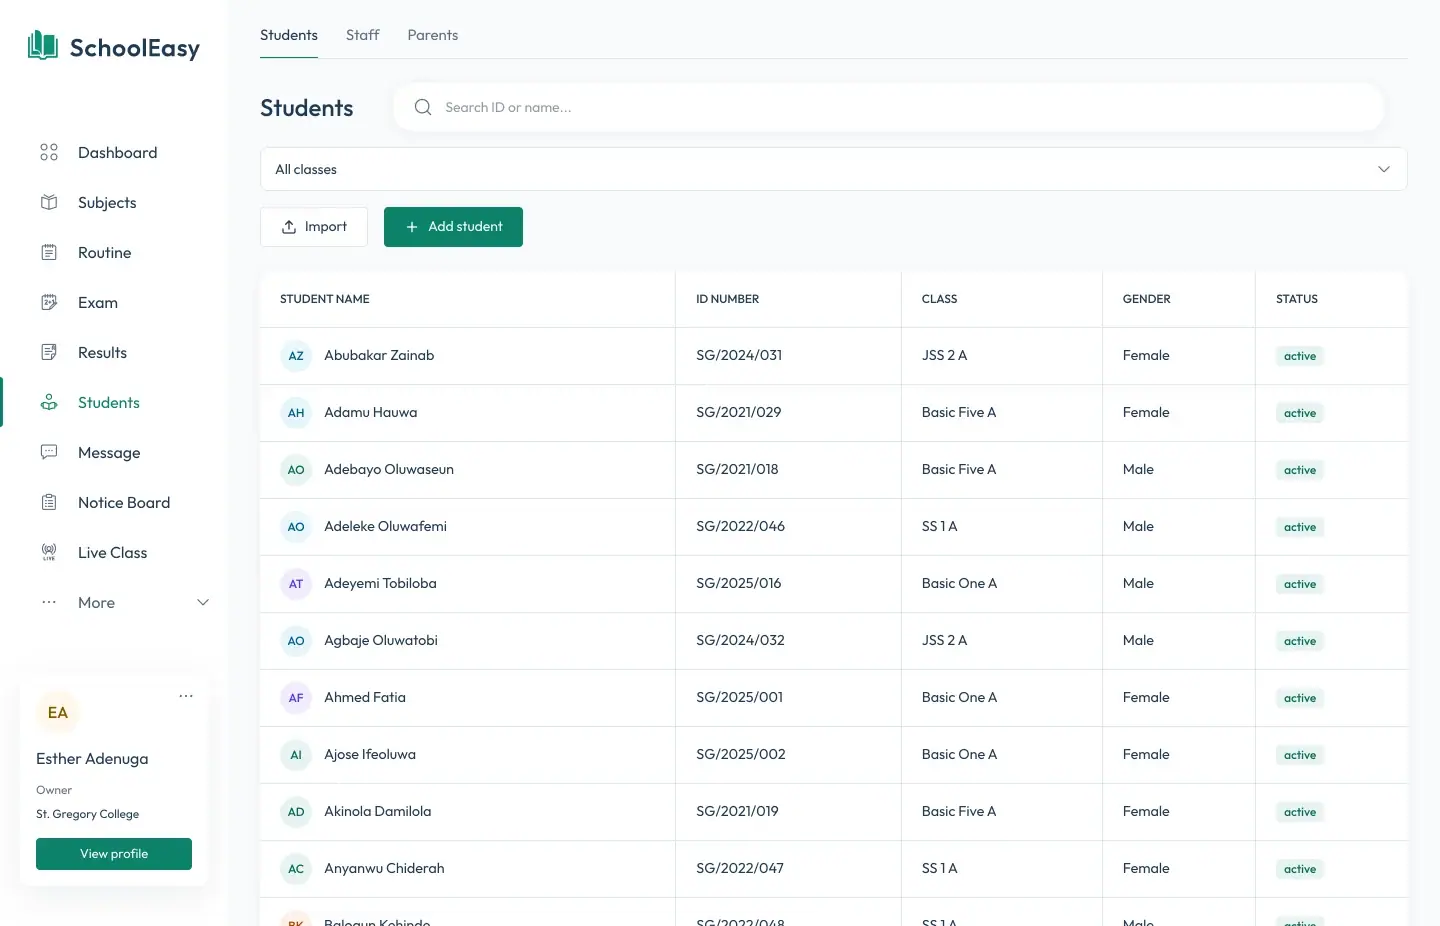Click the St. Gregory College text

coord(88,814)
